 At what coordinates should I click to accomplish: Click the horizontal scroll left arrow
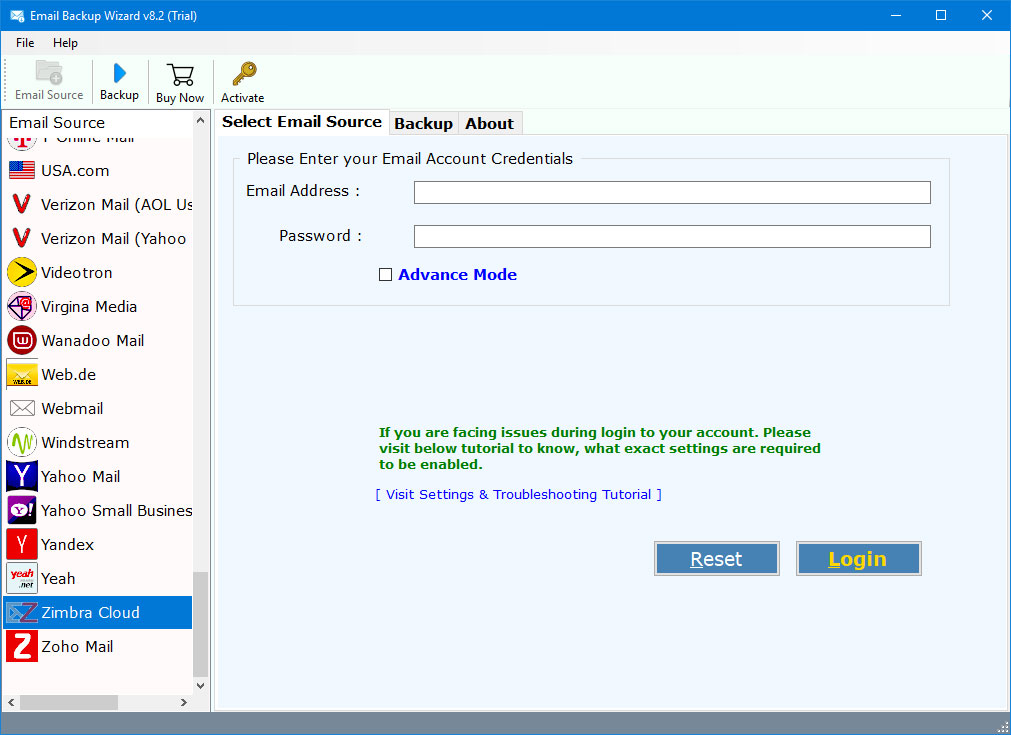(11, 702)
